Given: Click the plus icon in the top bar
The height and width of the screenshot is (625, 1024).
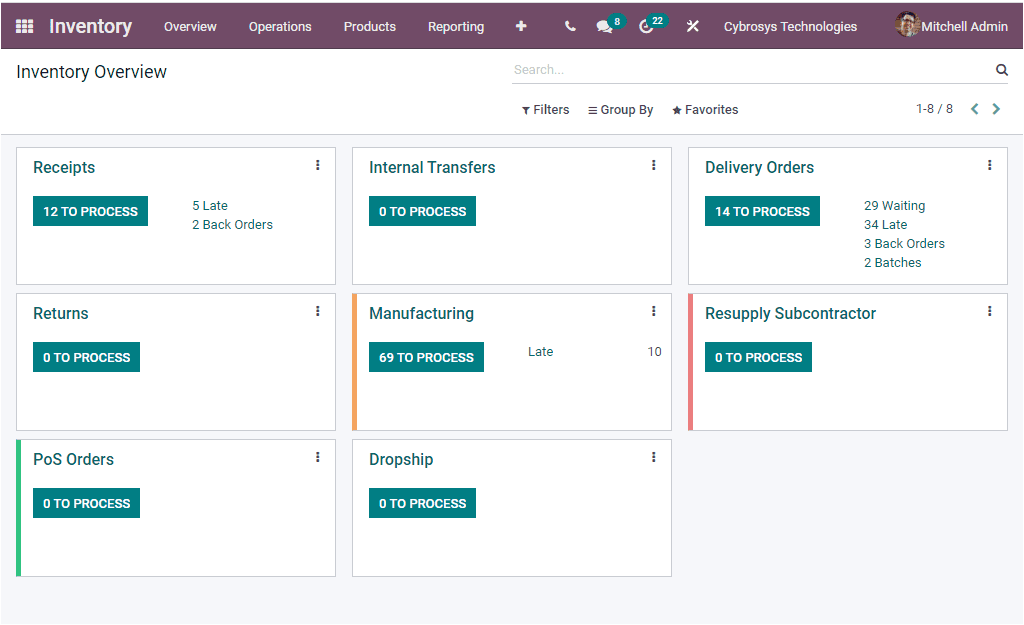Looking at the screenshot, I should pyautogui.click(x=521, y=25).
